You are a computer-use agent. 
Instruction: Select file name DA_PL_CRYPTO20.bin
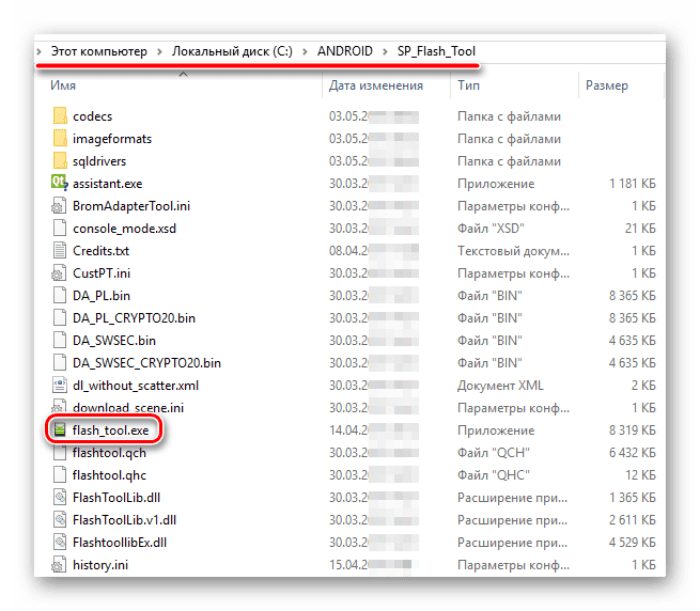134,318
